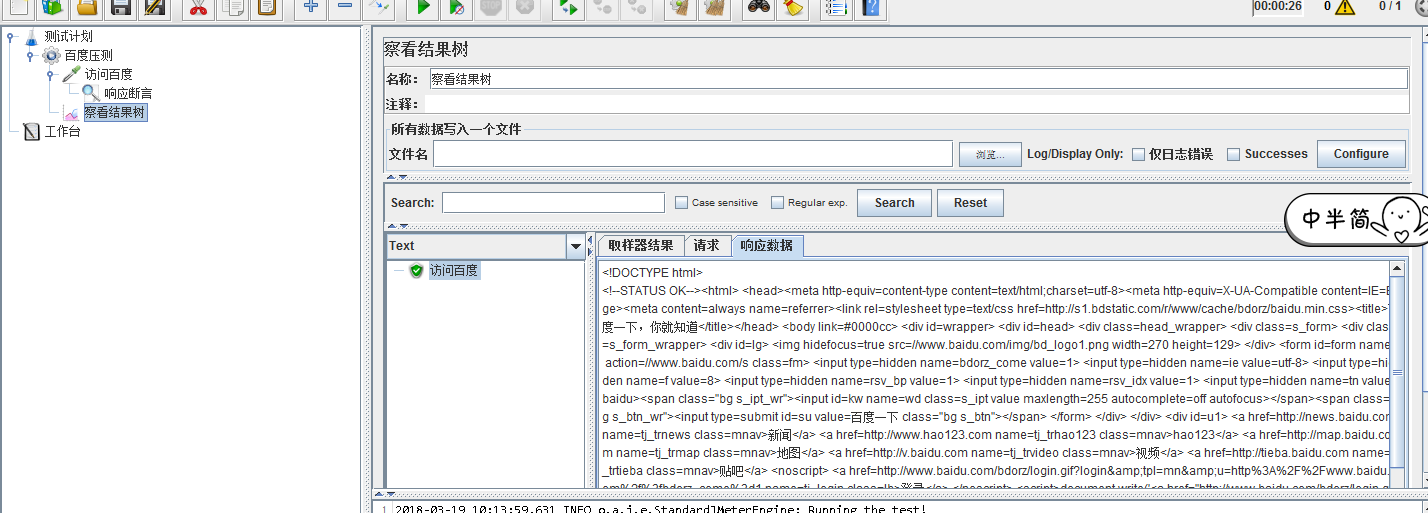The width and height of the screenshot is (1428, 513).
Task: Click green shield icon beside 访问百度 result
Action: coord(416,271)
